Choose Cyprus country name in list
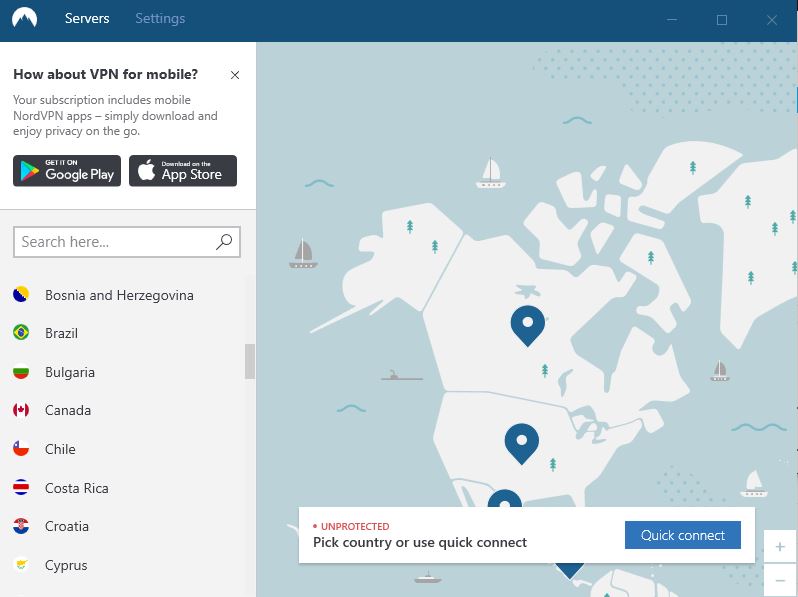 [x=66, y=565]
